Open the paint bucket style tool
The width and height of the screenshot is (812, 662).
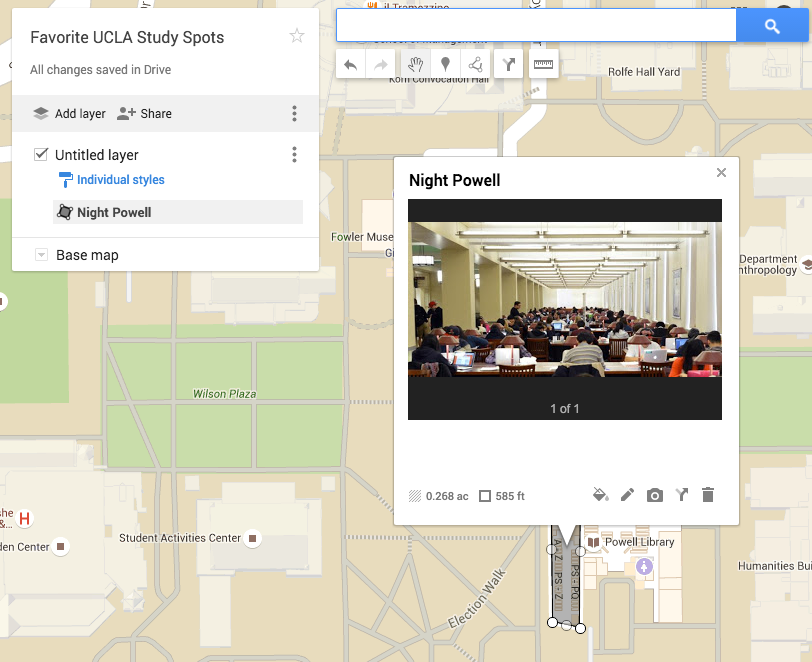click(x=600, y=495)
